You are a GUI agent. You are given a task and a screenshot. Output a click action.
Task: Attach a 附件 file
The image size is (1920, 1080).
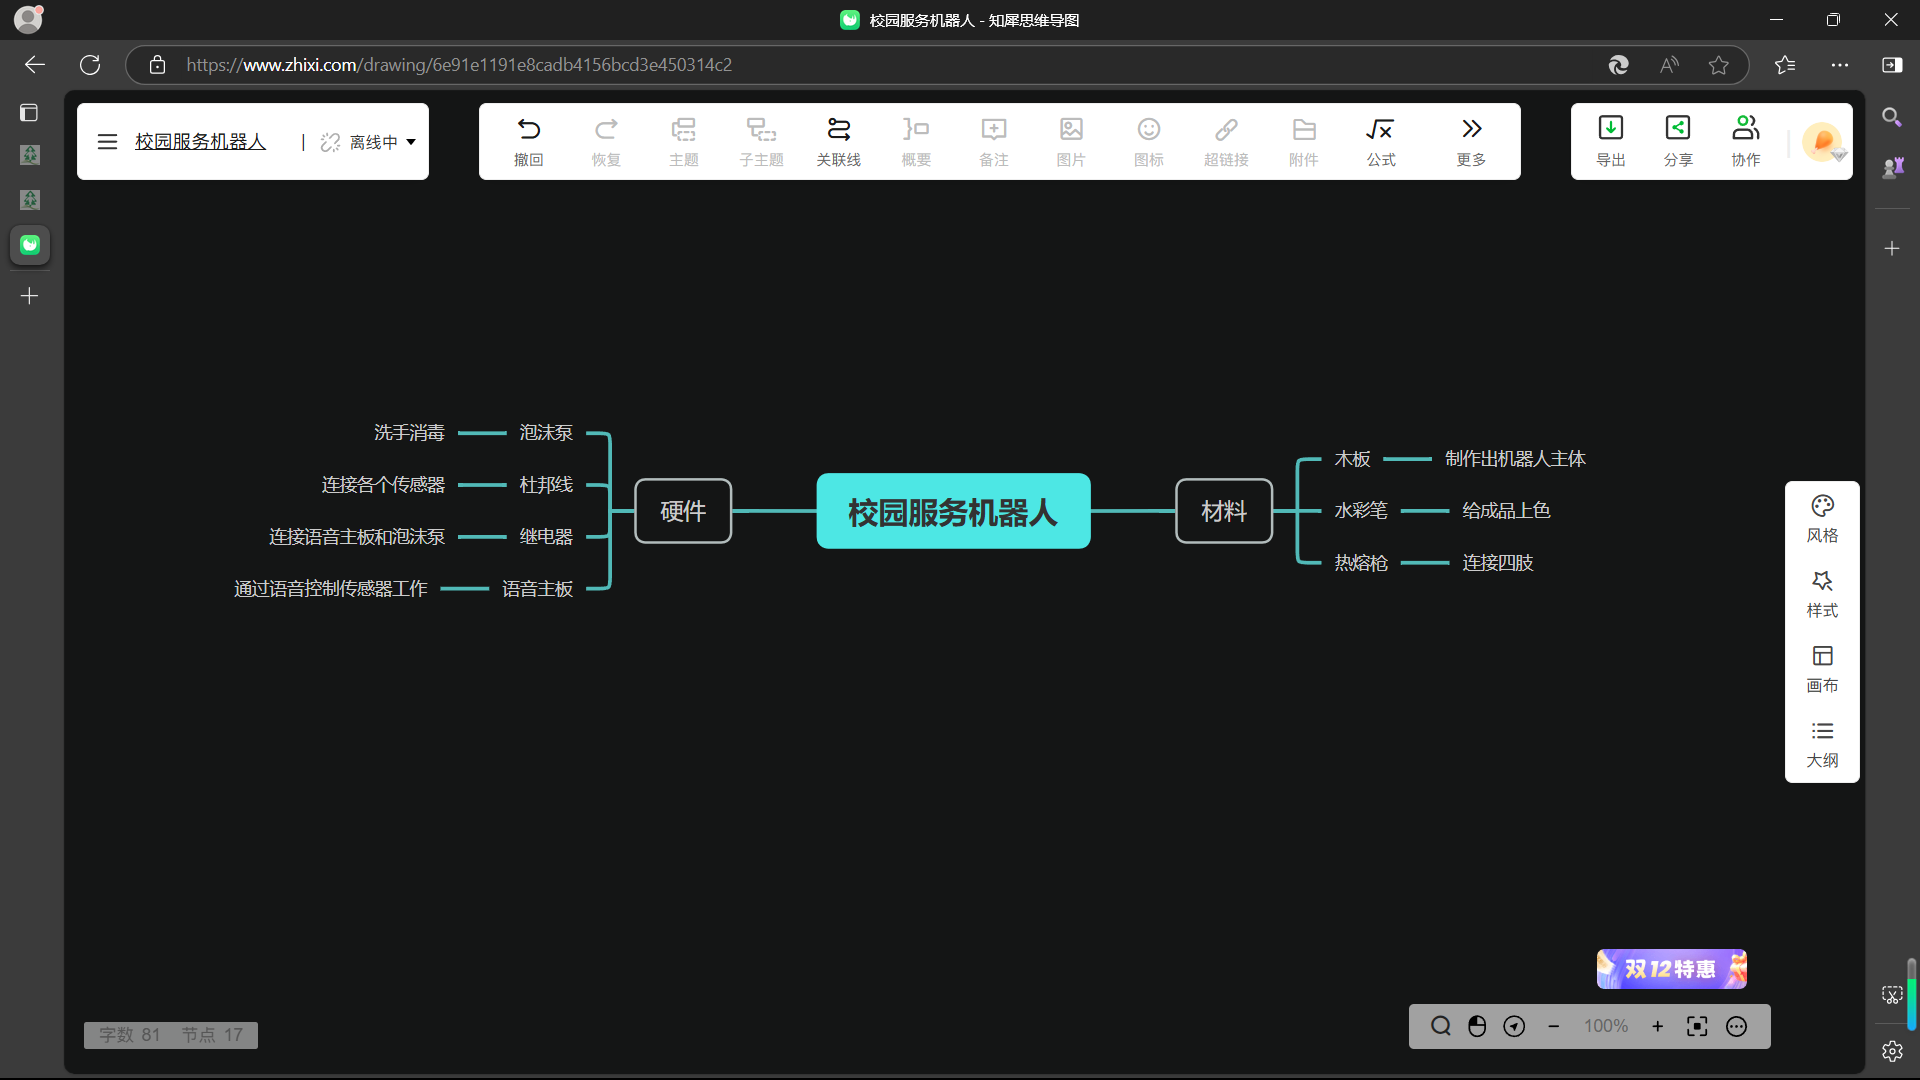(x=1304, y=141)
